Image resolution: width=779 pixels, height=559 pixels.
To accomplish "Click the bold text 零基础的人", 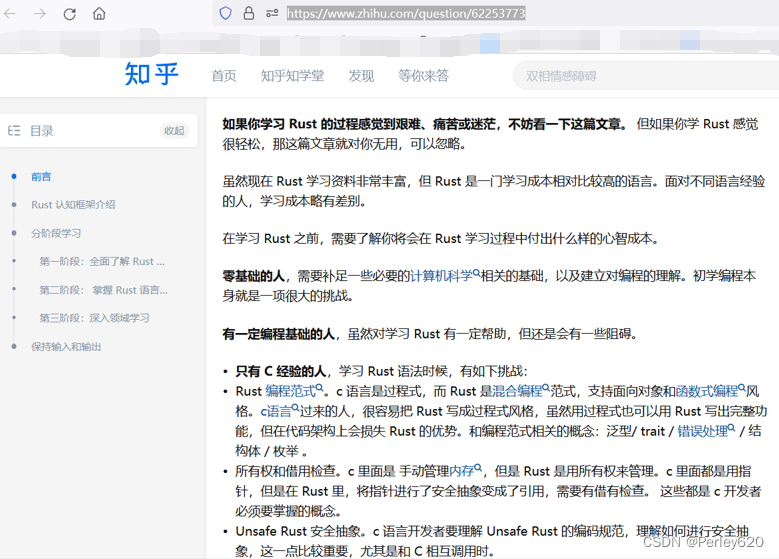I will pyautogui.click(x=253, y=276).
